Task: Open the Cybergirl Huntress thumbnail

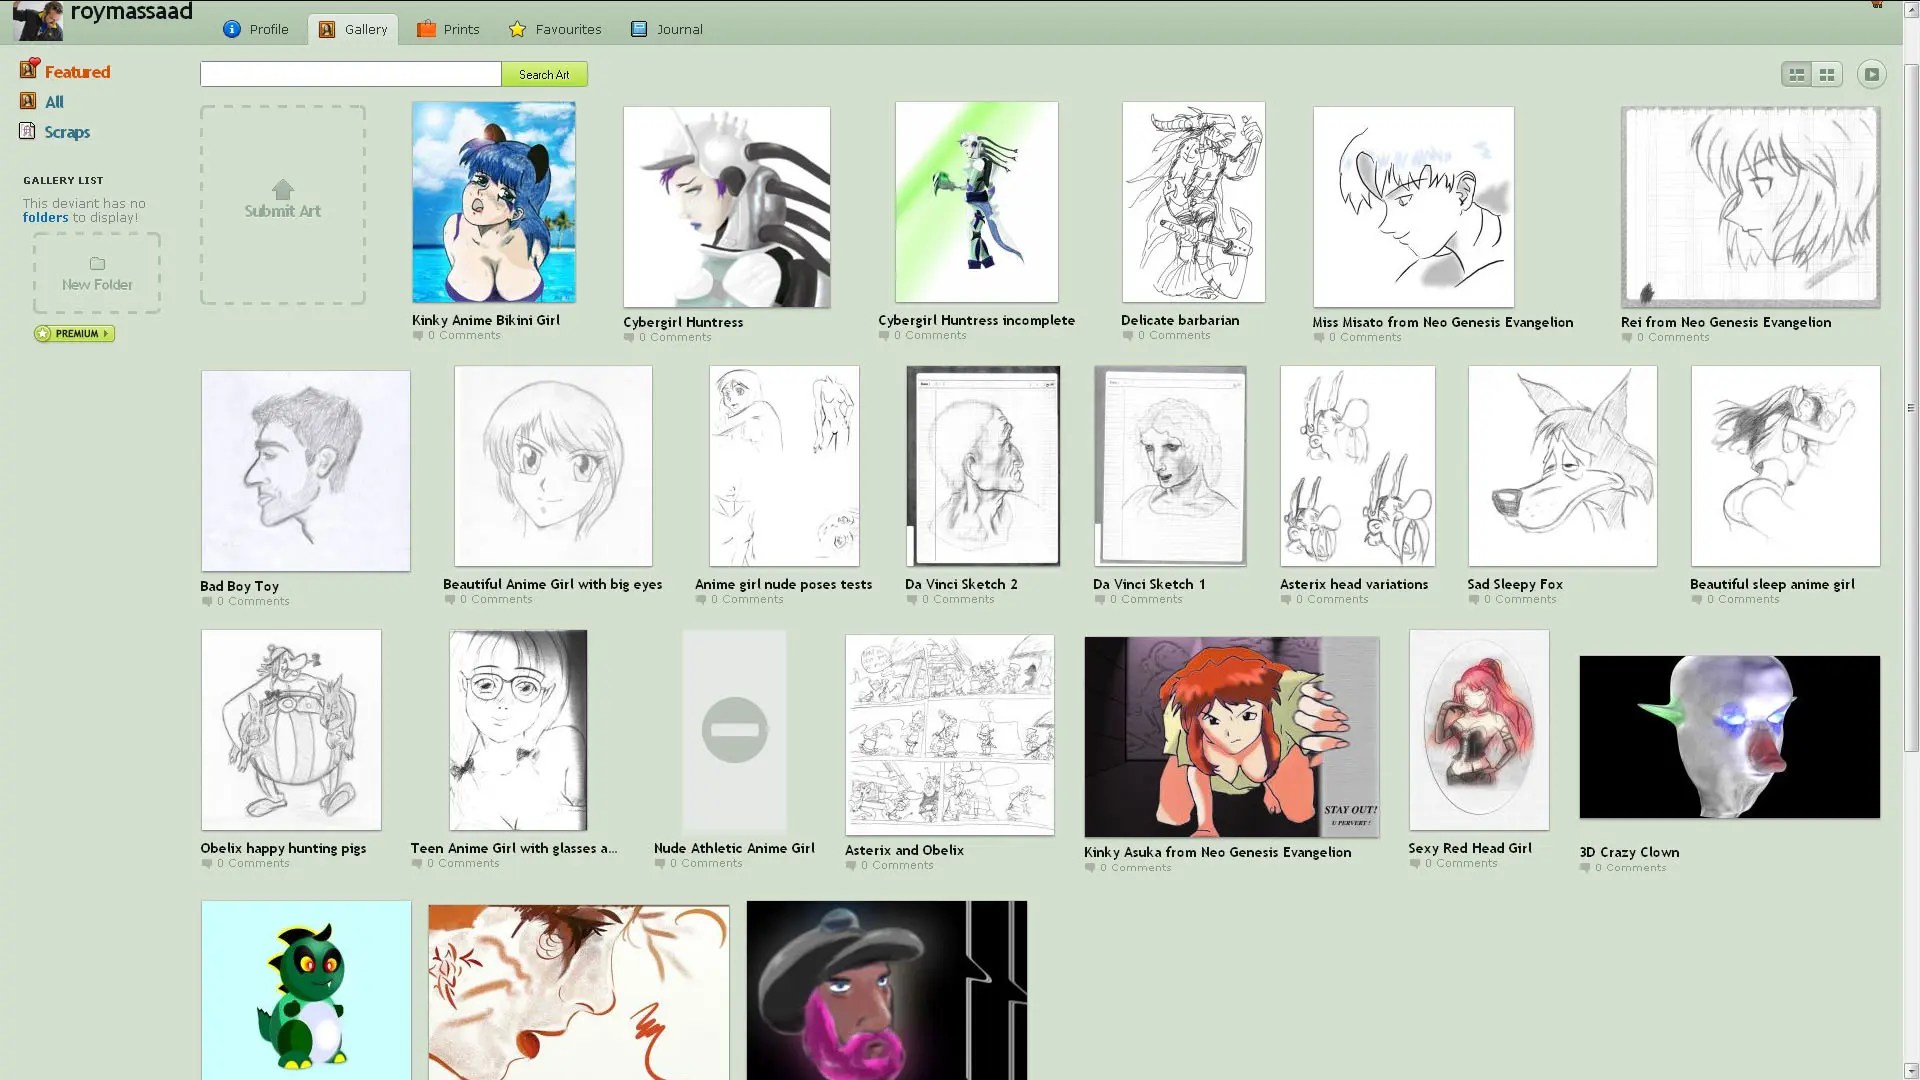Action: (x=727, y=207)
